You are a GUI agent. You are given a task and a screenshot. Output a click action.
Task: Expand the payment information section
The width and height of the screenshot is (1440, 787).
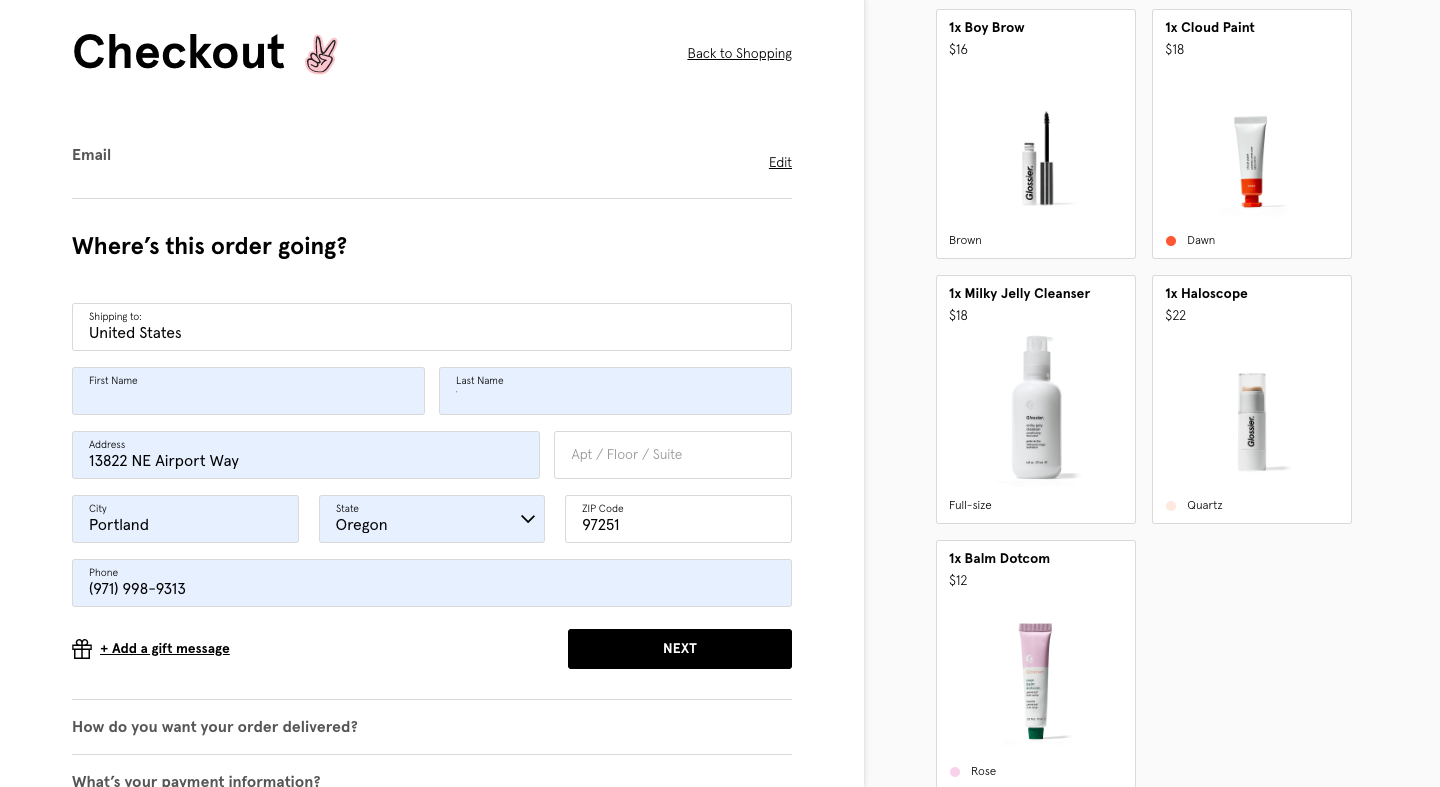[196, 780]
